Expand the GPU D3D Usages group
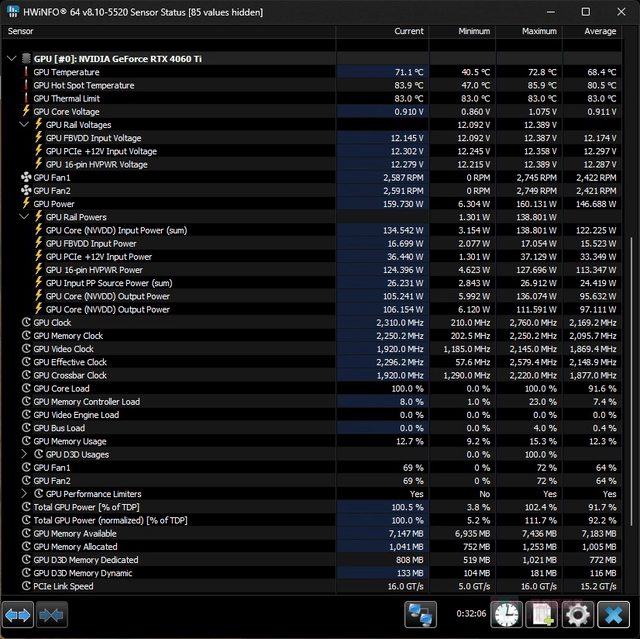 tap(25, 454)
